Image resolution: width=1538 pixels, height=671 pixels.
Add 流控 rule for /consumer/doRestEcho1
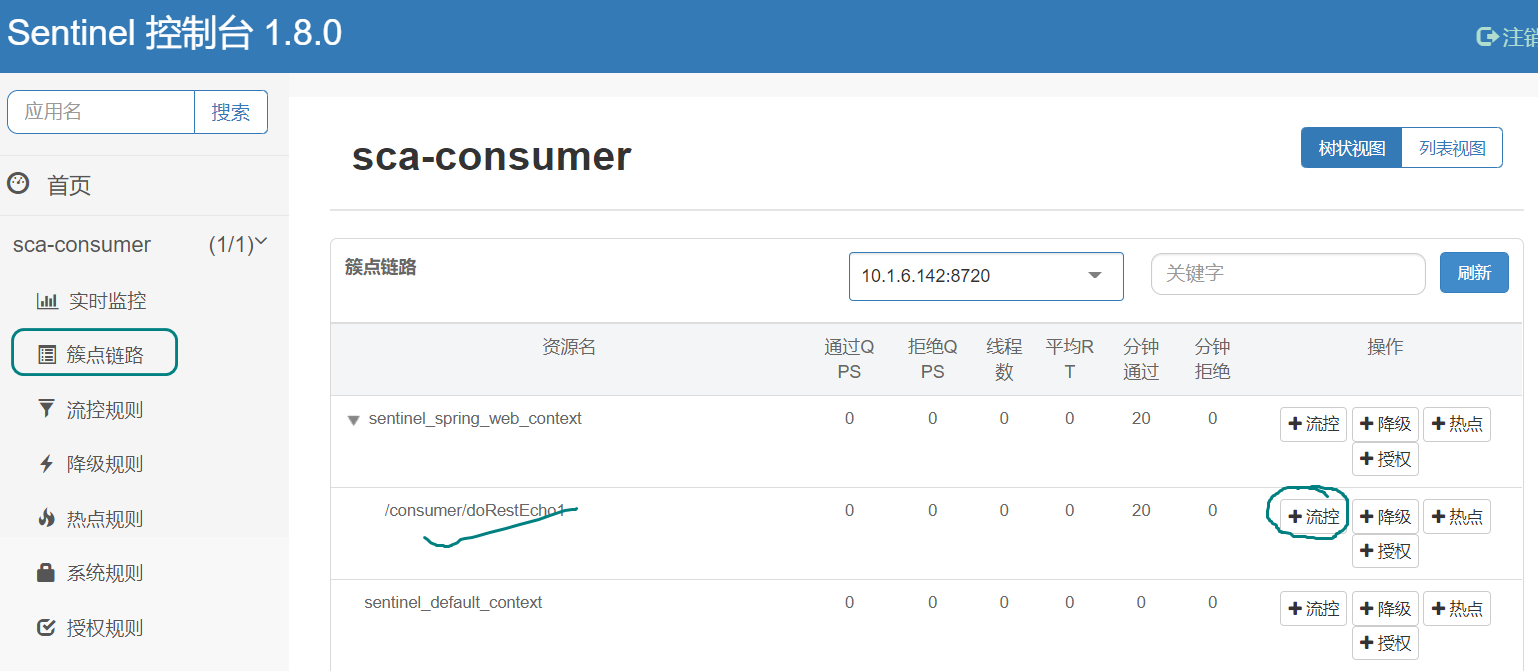[1313, 516]
